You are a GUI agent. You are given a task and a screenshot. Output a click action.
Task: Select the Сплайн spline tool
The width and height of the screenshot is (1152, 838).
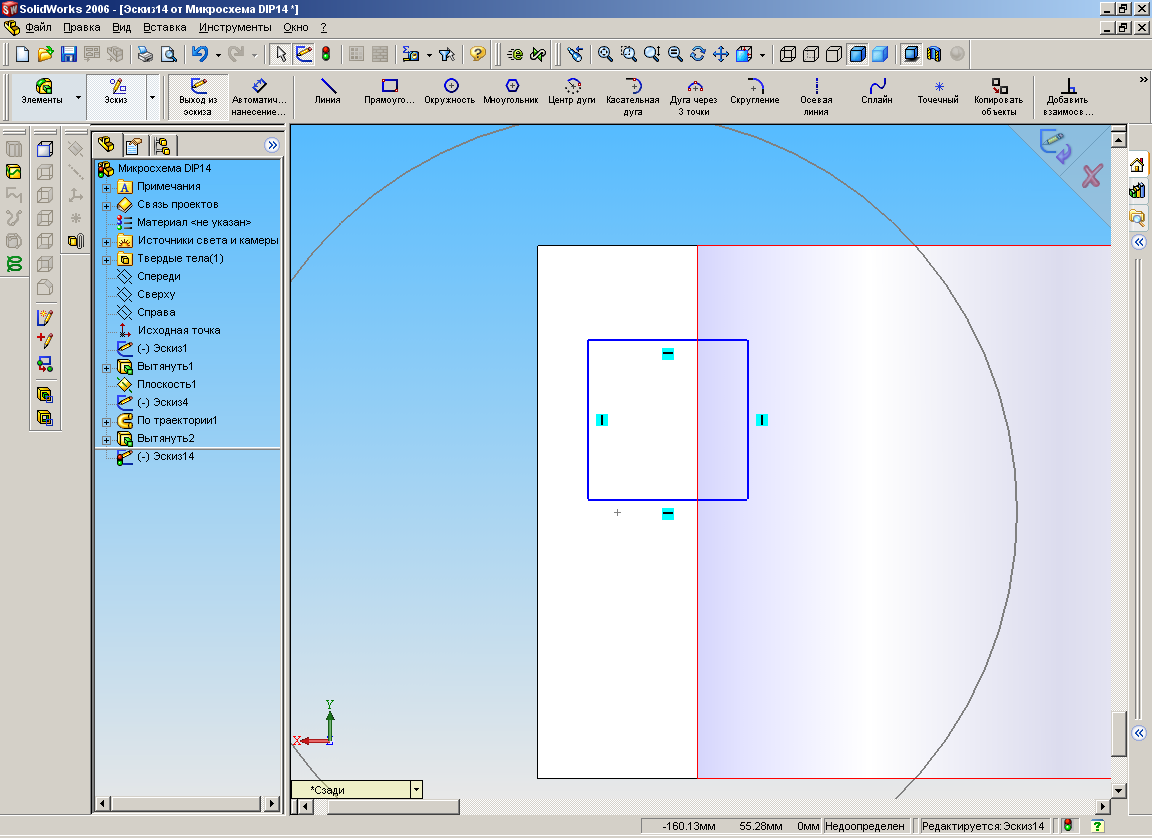876,93
